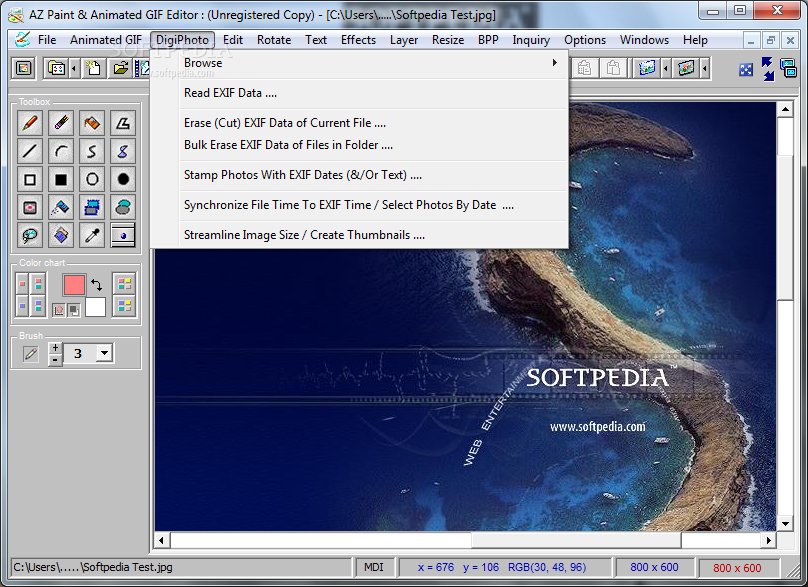808x587 pixels.
Task: Select the Spray can tool
Action: tap(61, 207)
